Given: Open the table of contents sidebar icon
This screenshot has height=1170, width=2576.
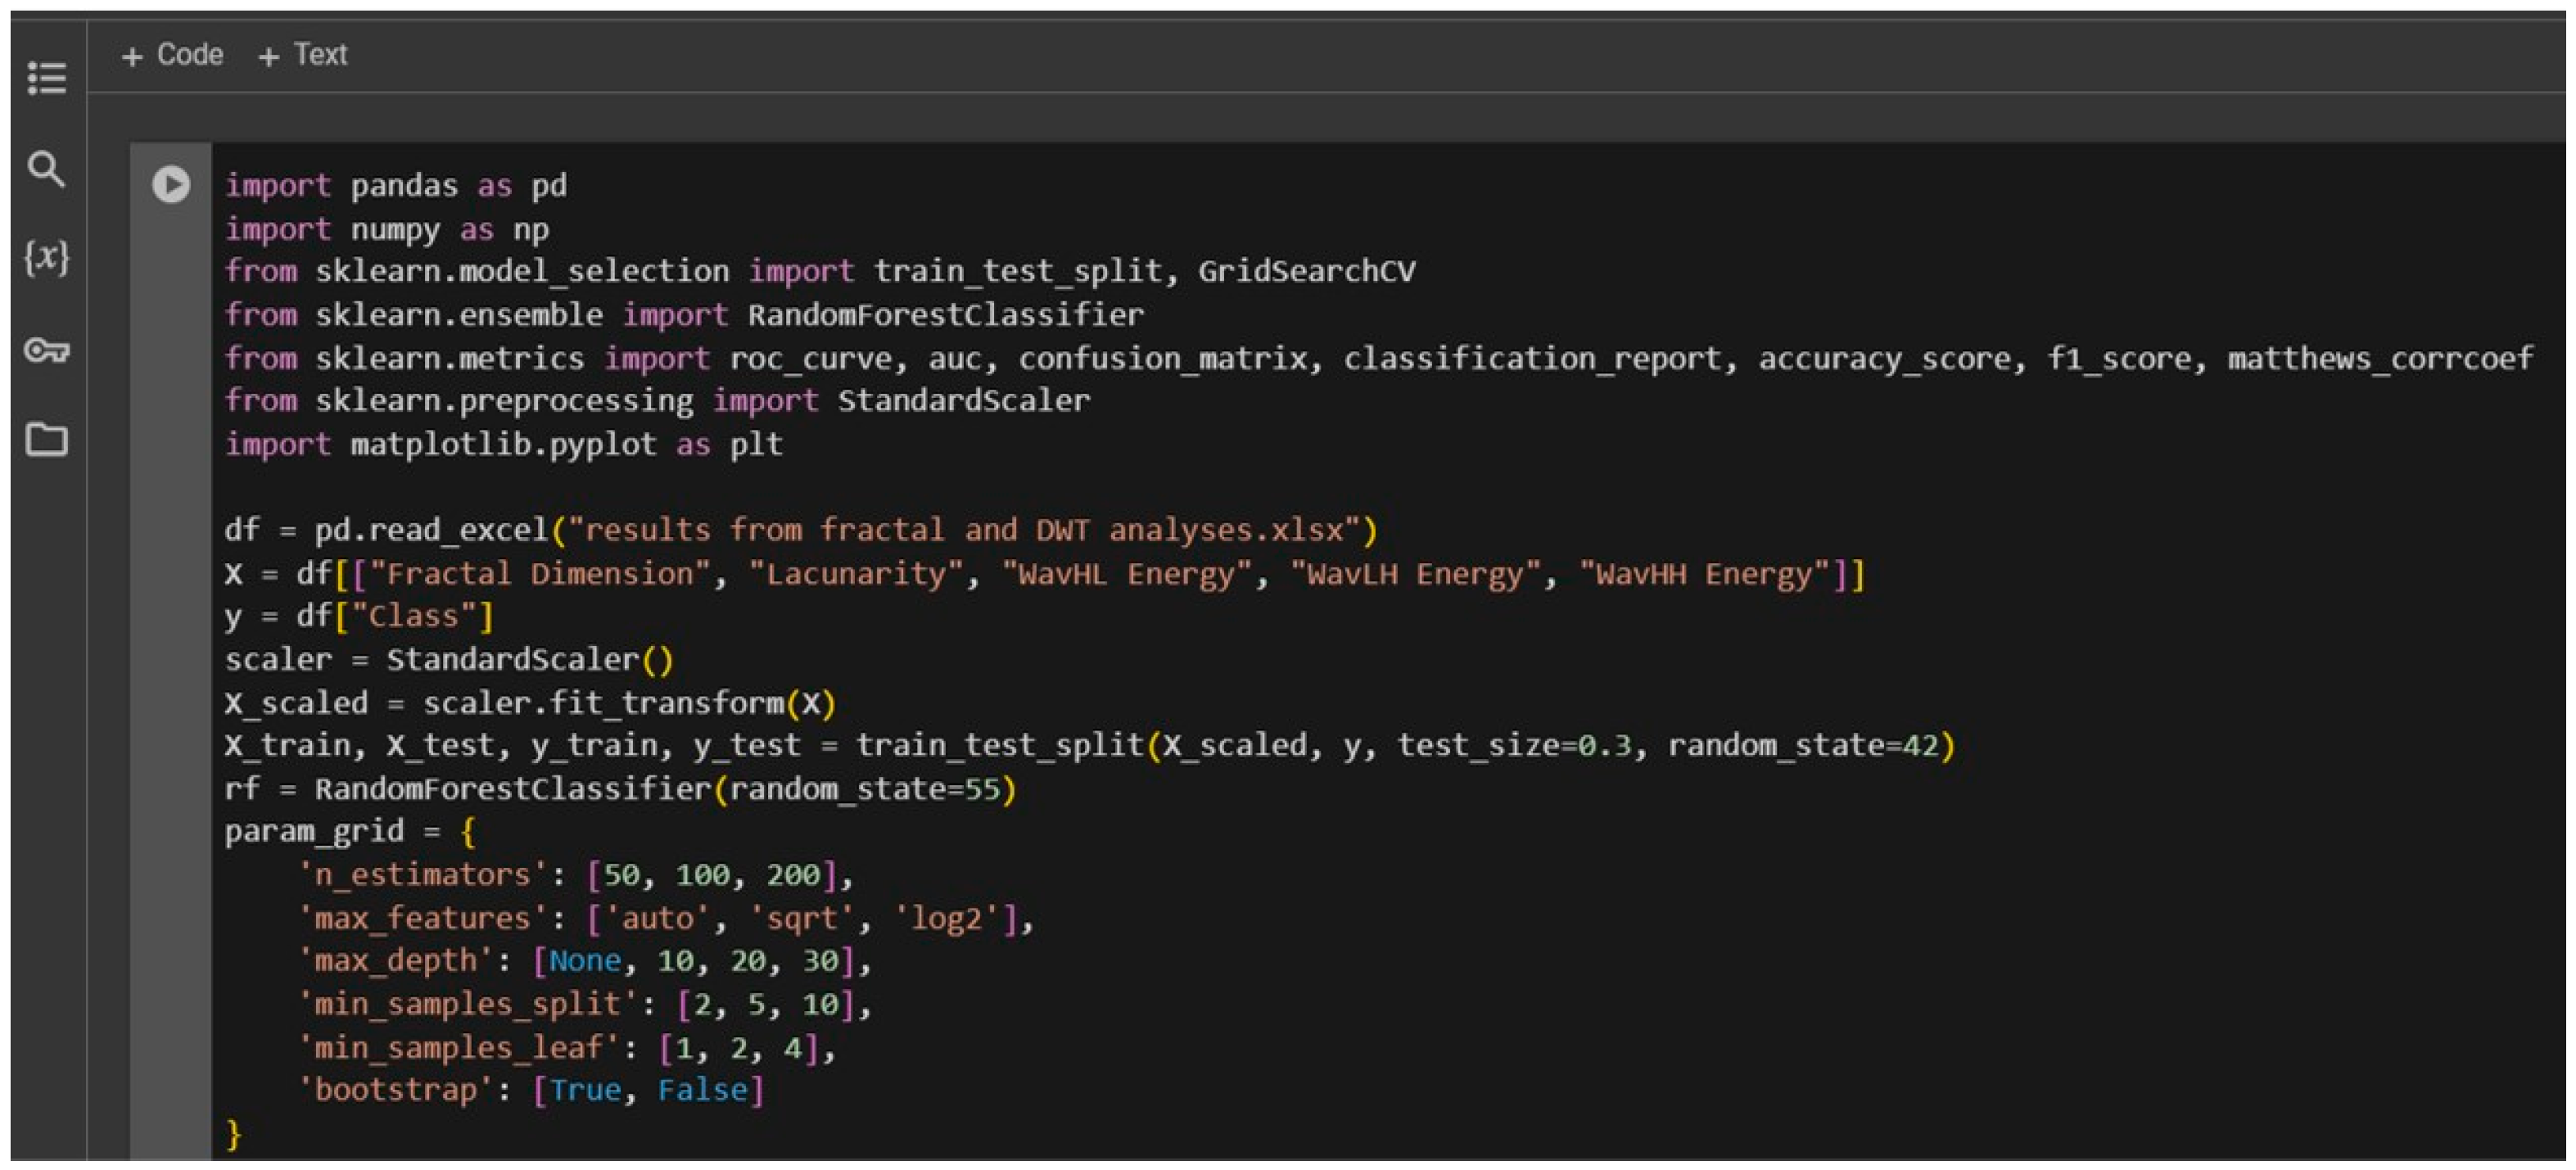Looking at the screenshot, I should [47, 78].
